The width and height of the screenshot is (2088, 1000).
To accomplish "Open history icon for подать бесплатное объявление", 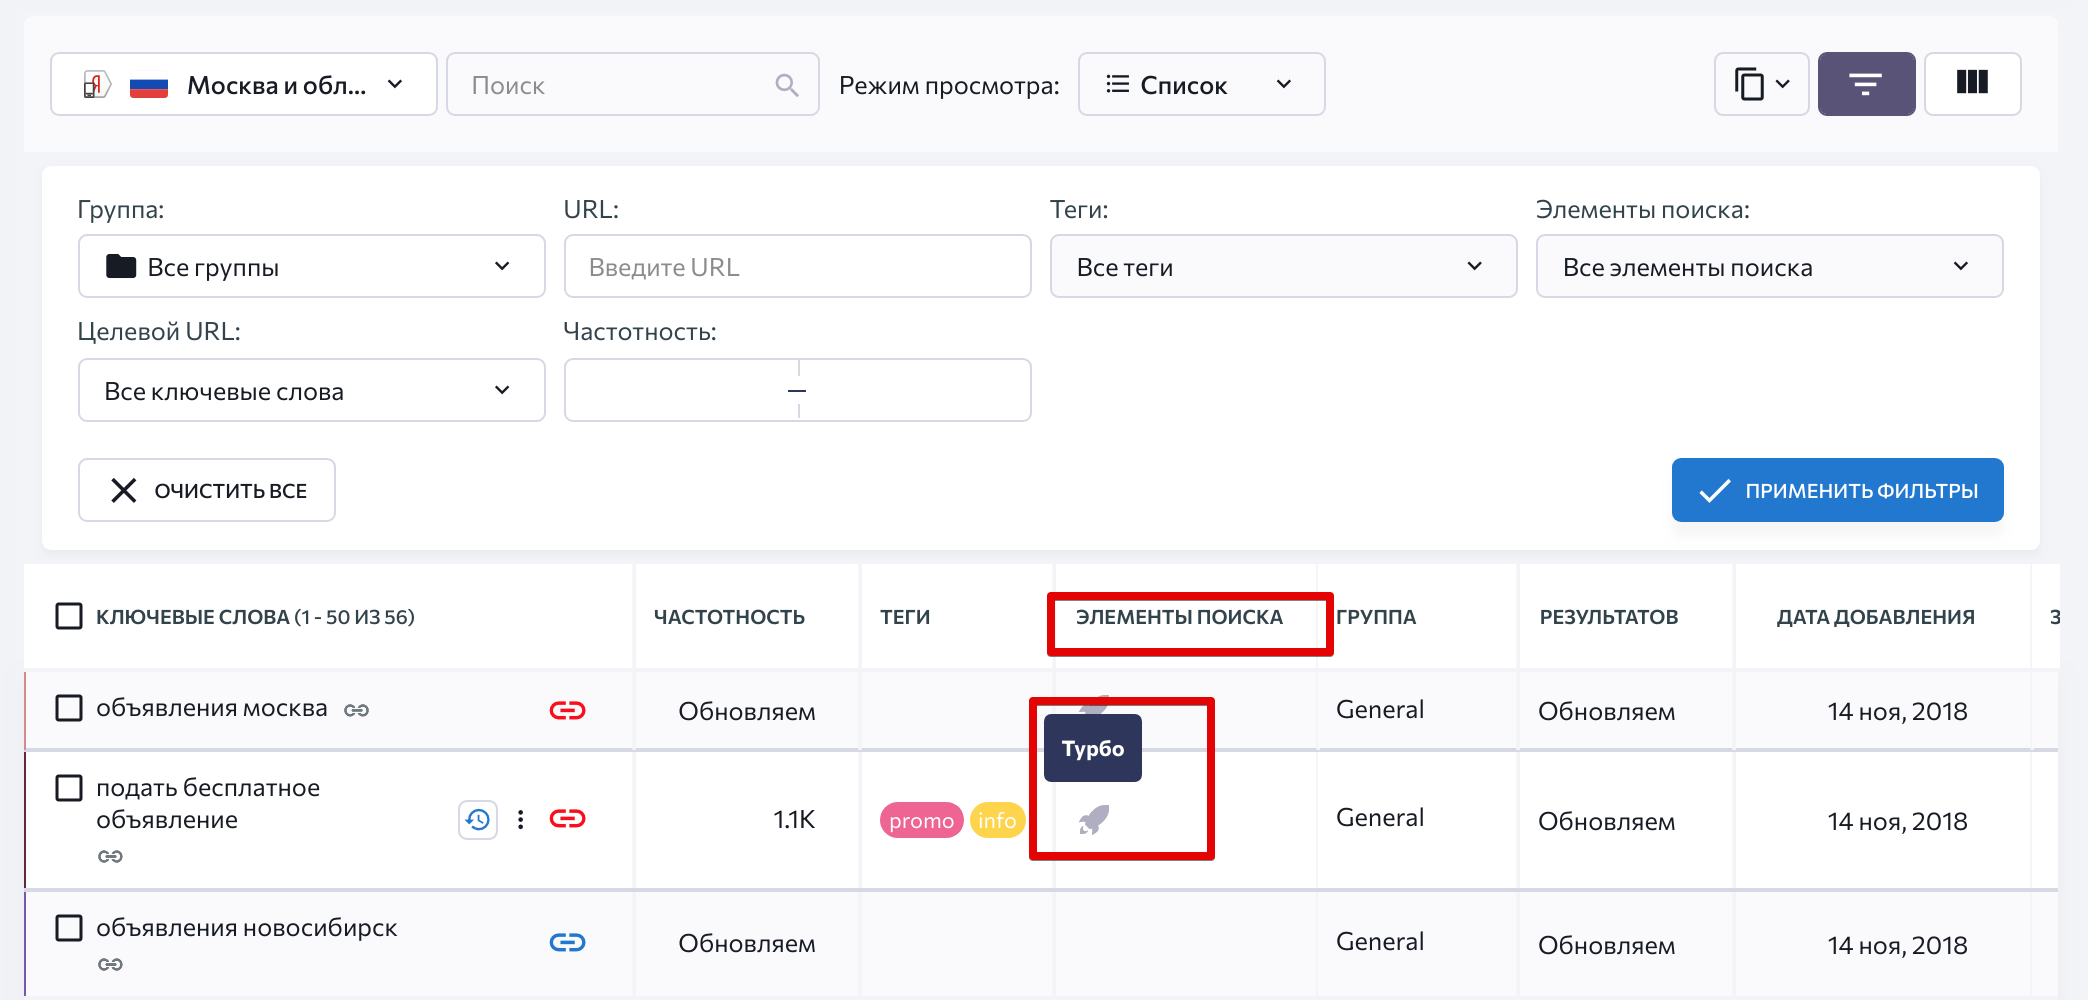I will (x=478, y=820).
